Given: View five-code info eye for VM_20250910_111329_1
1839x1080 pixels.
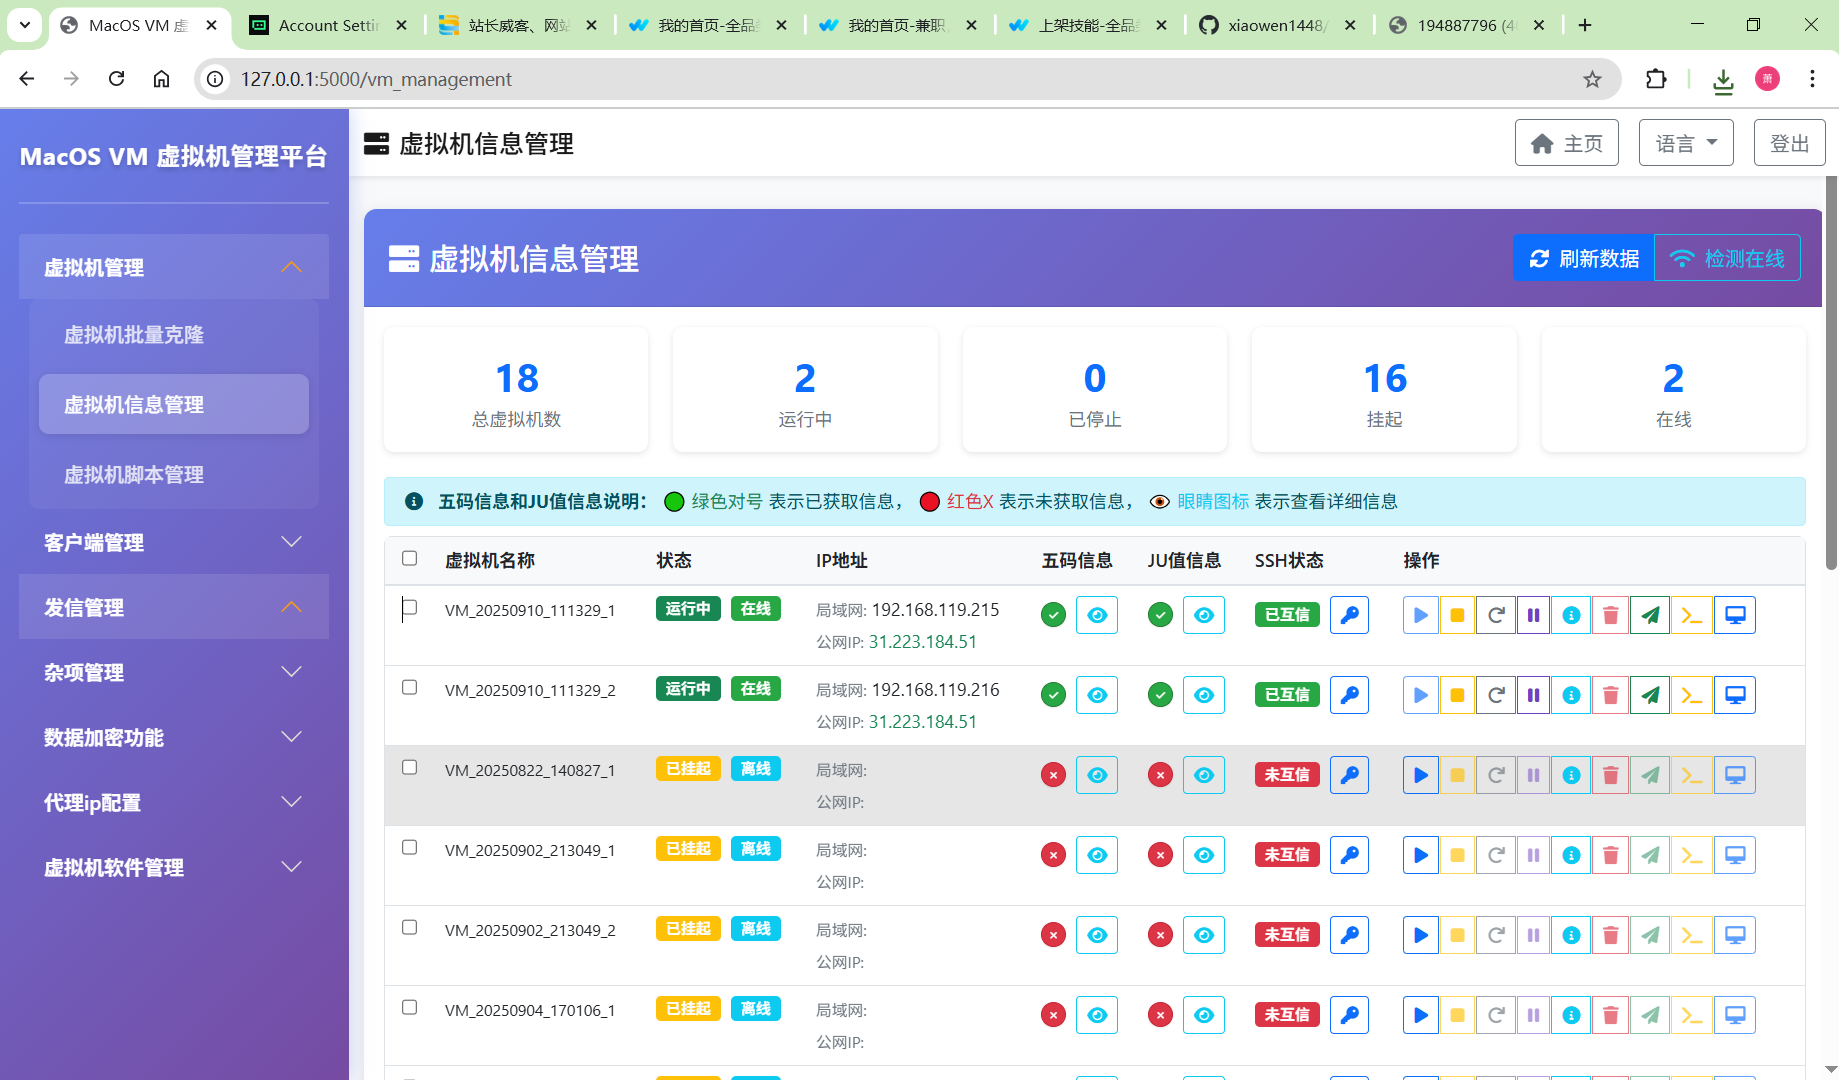Looking at the screenshot, I should pyautogui.click(x=1097, y=615).
